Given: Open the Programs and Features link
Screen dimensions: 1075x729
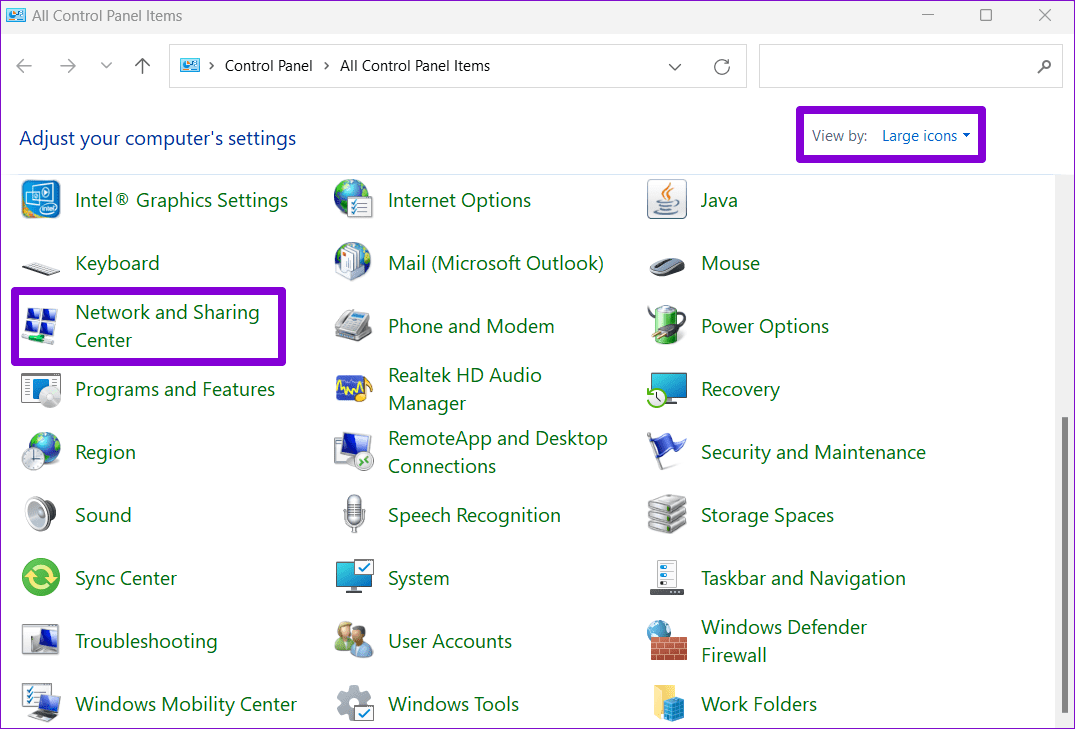Looking at the screenshot, I should coord(175,389).
